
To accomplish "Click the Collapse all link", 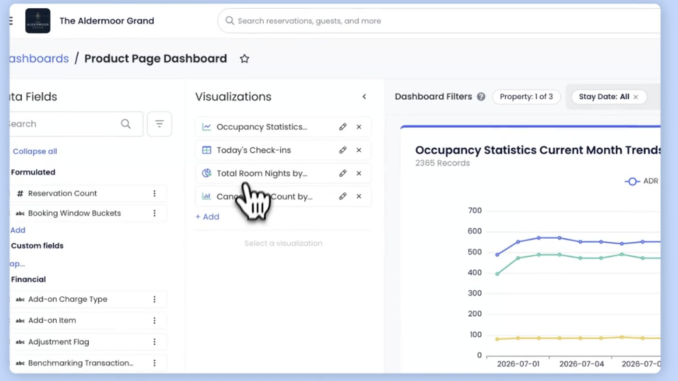I will 35,151.
